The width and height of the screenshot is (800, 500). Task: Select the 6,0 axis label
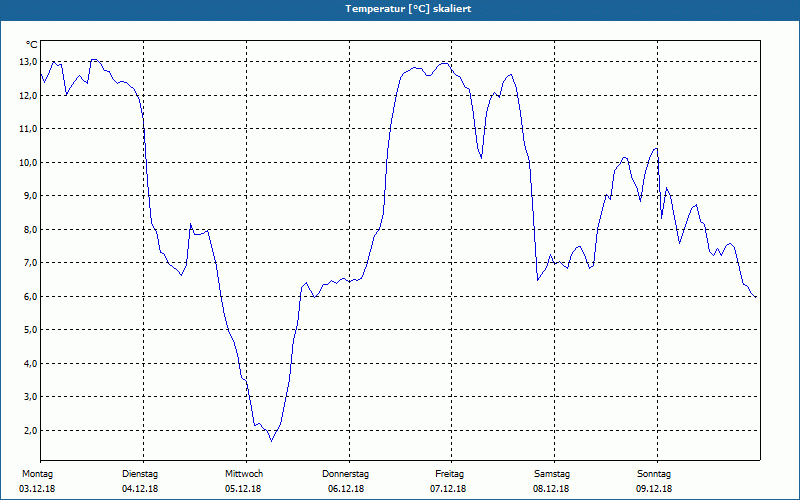click(30, 296)
